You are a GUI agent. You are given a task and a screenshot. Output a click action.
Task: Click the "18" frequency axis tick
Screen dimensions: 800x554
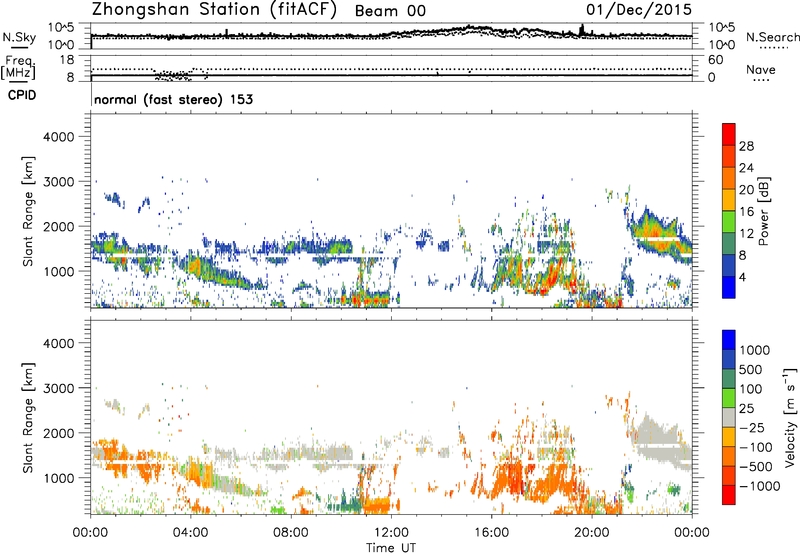67,60
